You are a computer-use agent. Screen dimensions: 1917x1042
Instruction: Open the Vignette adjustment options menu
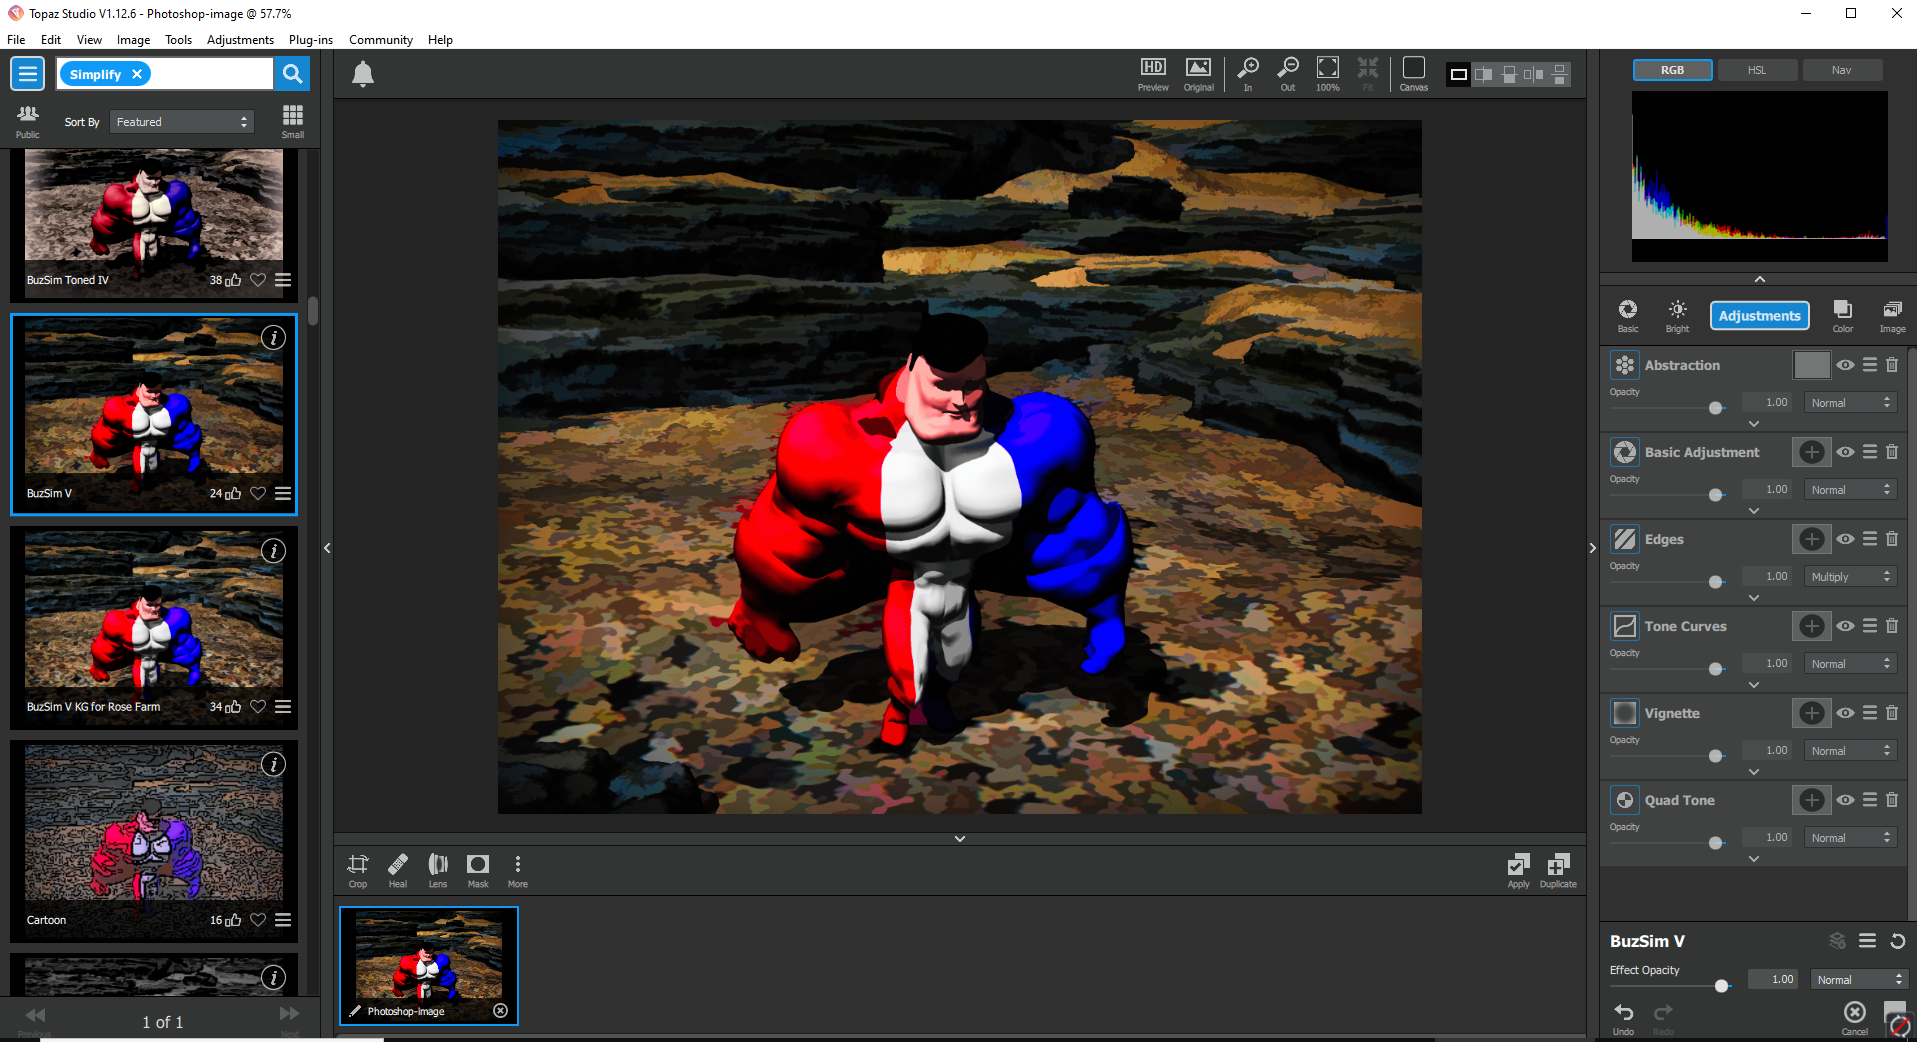tap(1870, 713)
